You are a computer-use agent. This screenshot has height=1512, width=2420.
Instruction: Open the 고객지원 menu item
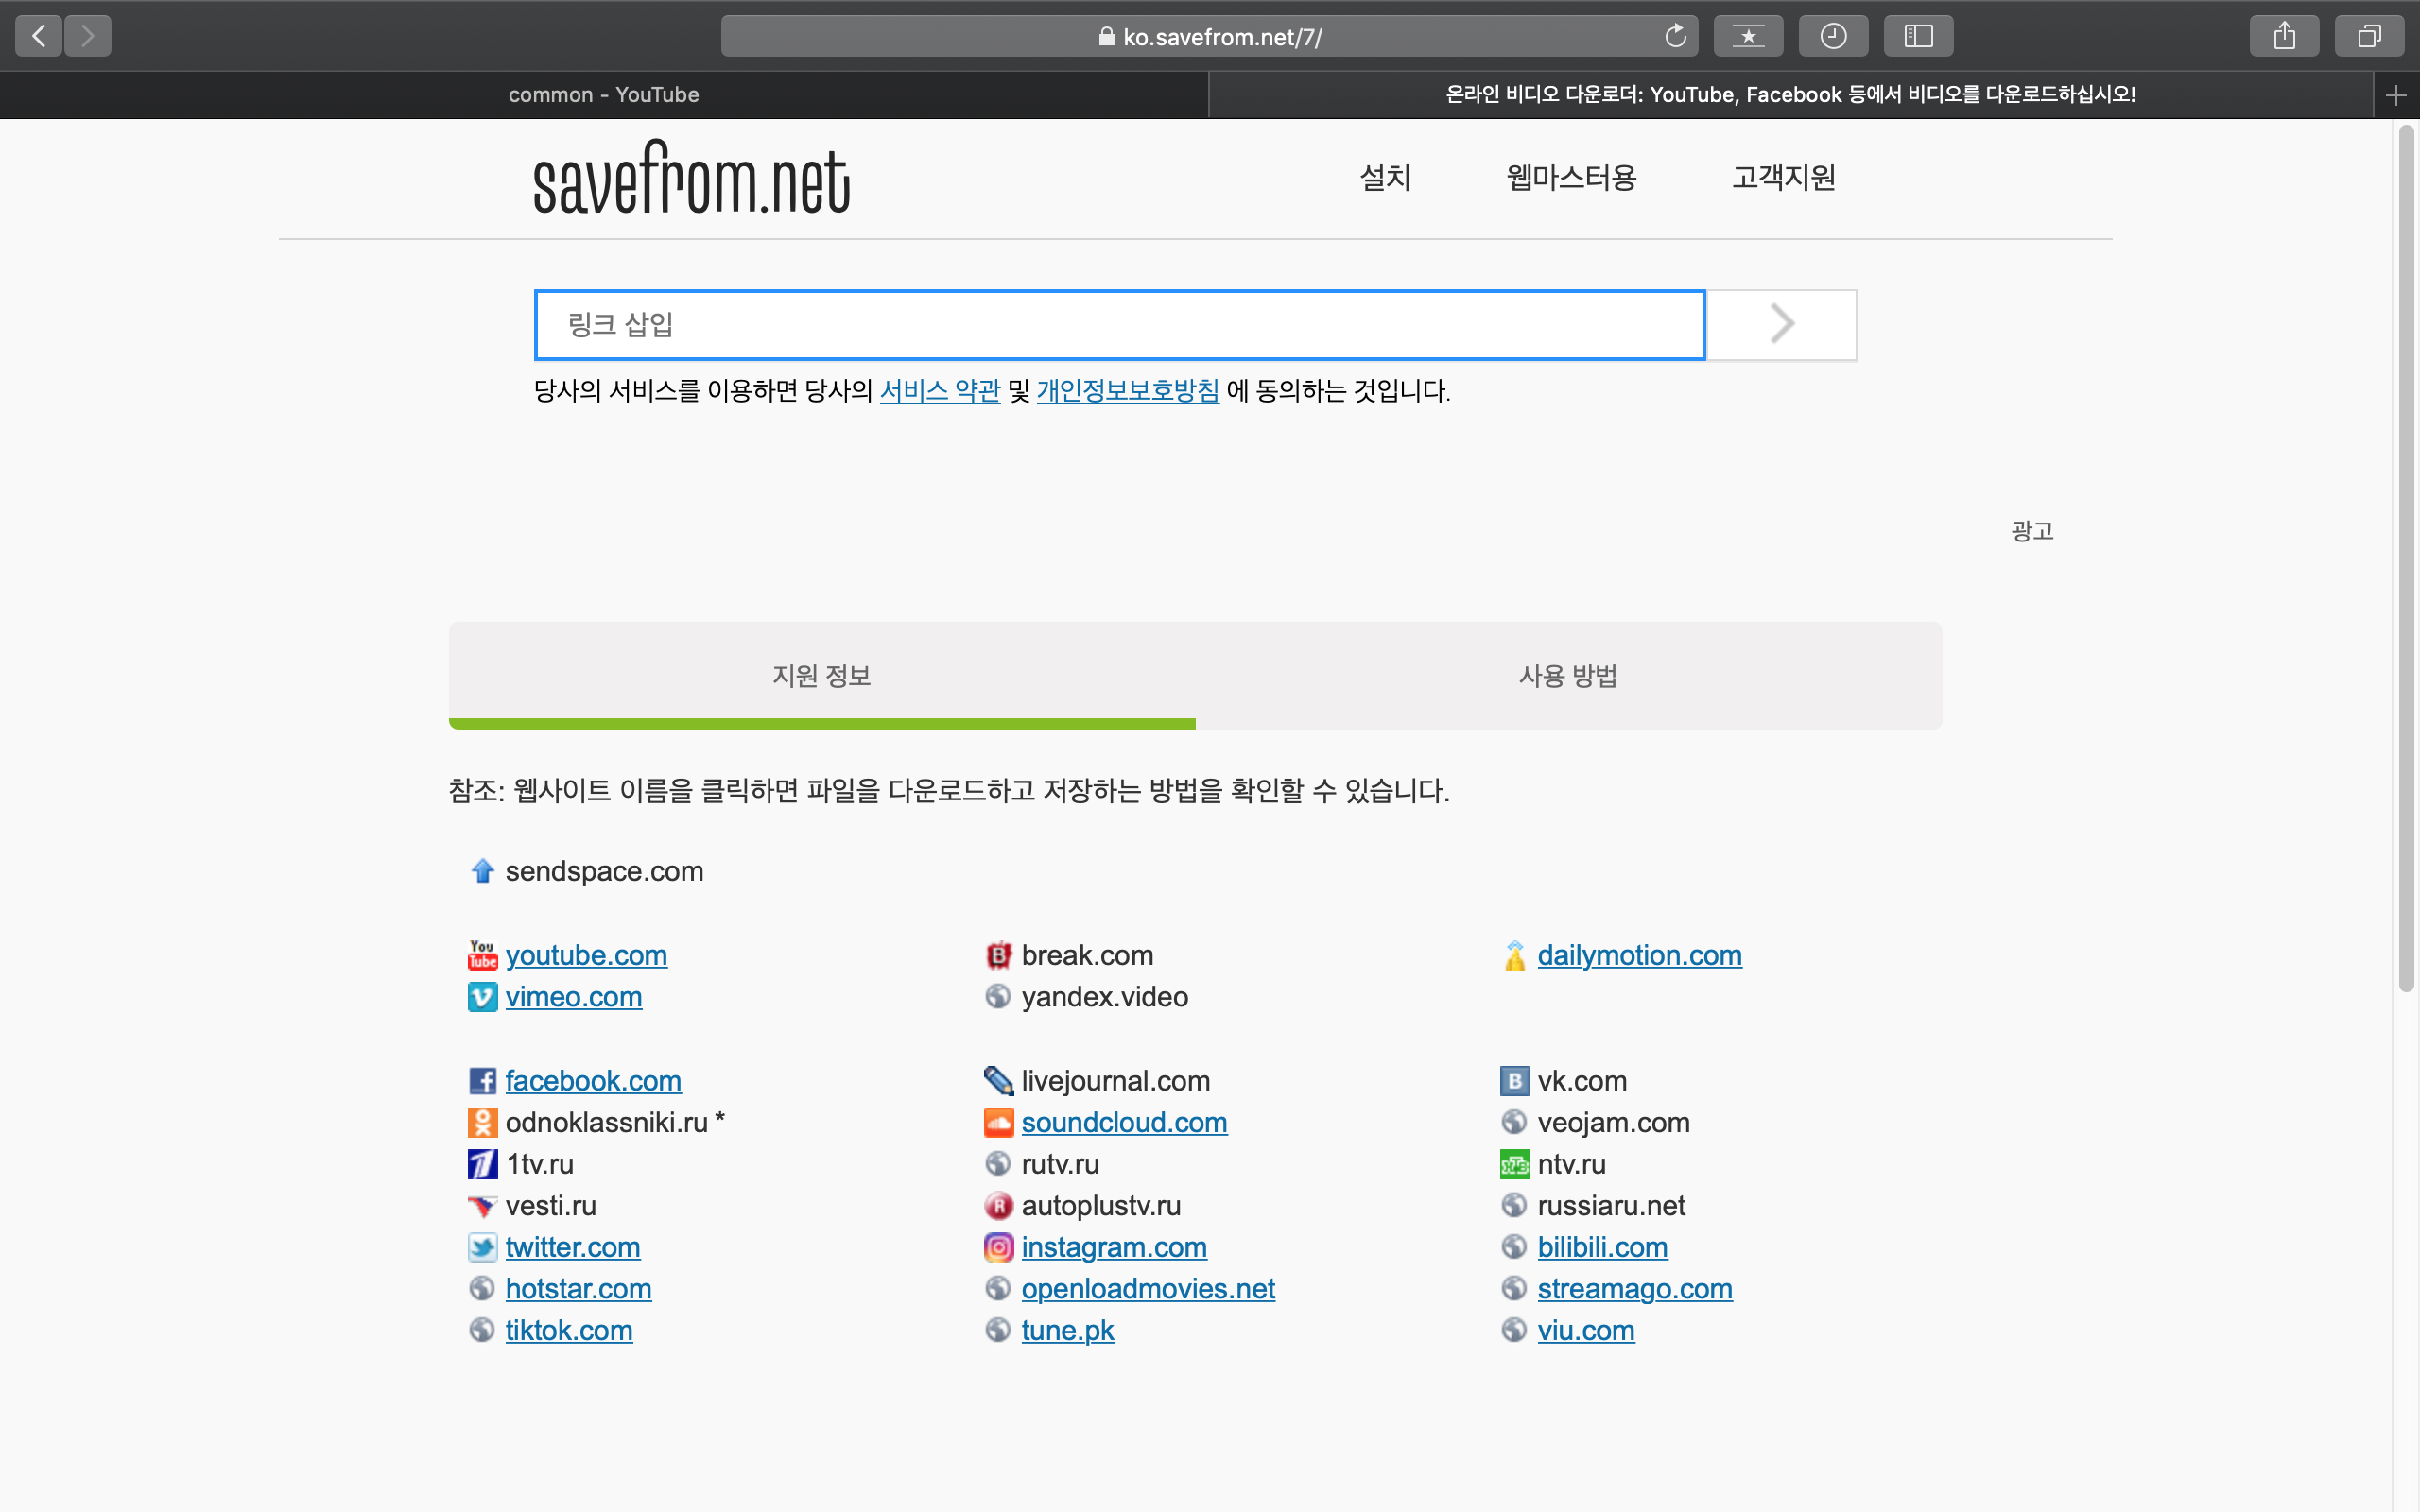pyautogui.click(x=1783, y=178)
